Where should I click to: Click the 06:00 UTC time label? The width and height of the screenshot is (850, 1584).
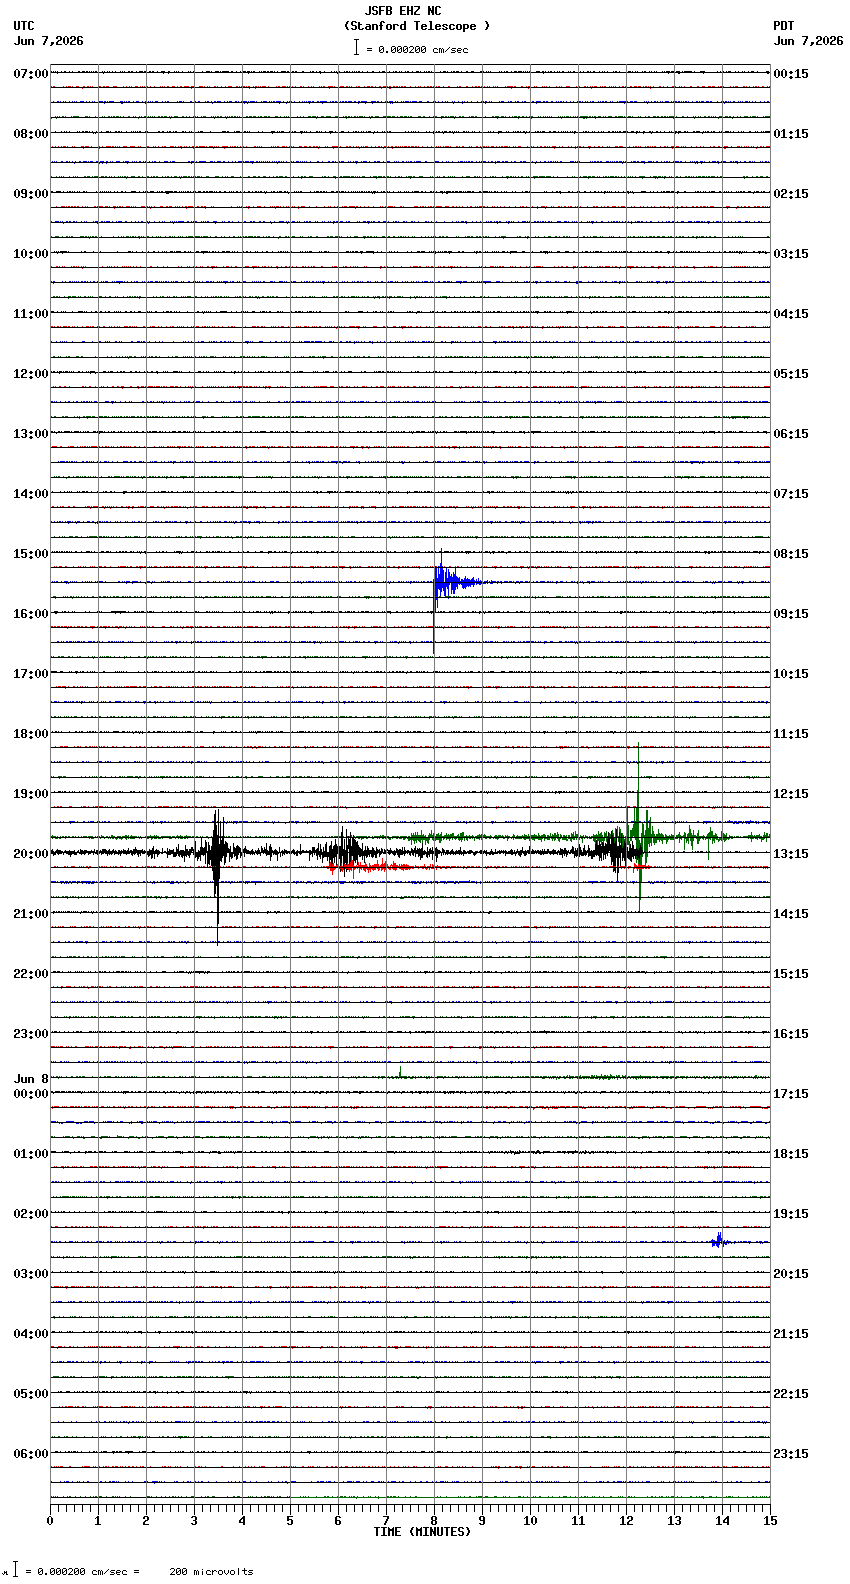[31, 1454]
